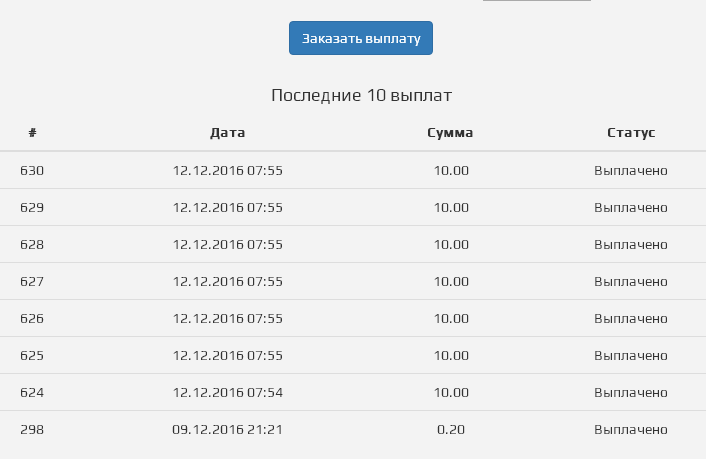The height and width of the screenshot is (459, 706).
Task: Select payout number 627
Action: point(32,281)
